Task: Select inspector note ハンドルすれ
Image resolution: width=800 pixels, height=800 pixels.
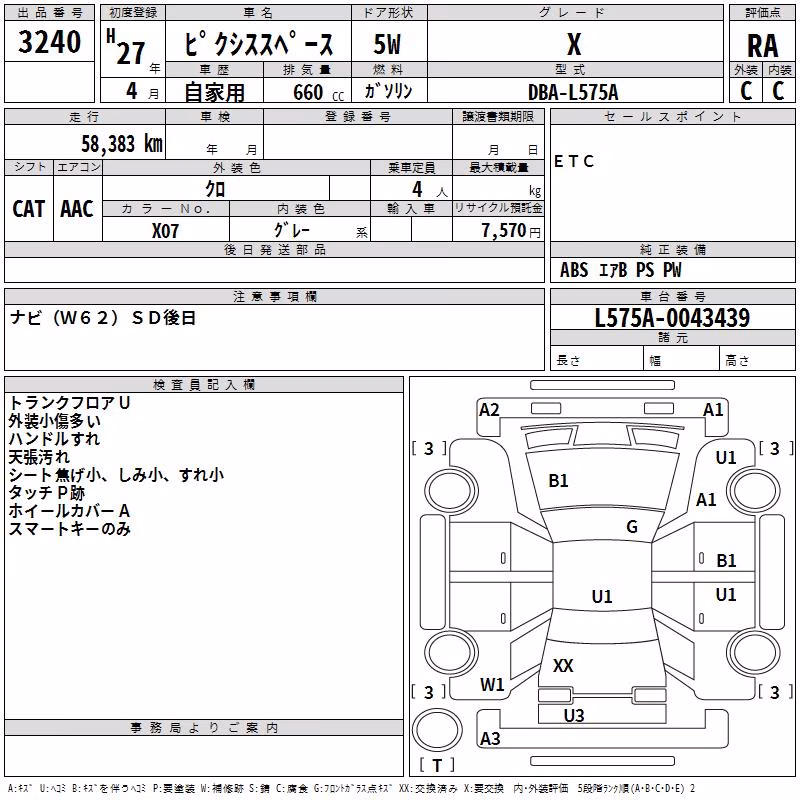Action: click(x=54, y=439)
